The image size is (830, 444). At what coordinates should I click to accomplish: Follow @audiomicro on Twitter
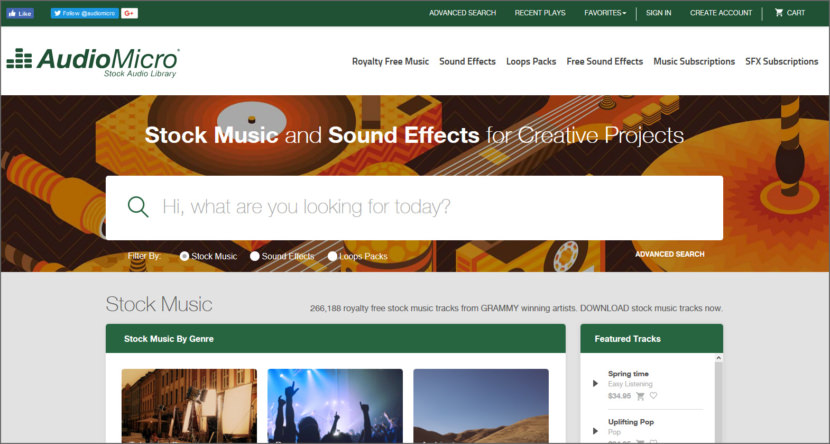[85, 13]
